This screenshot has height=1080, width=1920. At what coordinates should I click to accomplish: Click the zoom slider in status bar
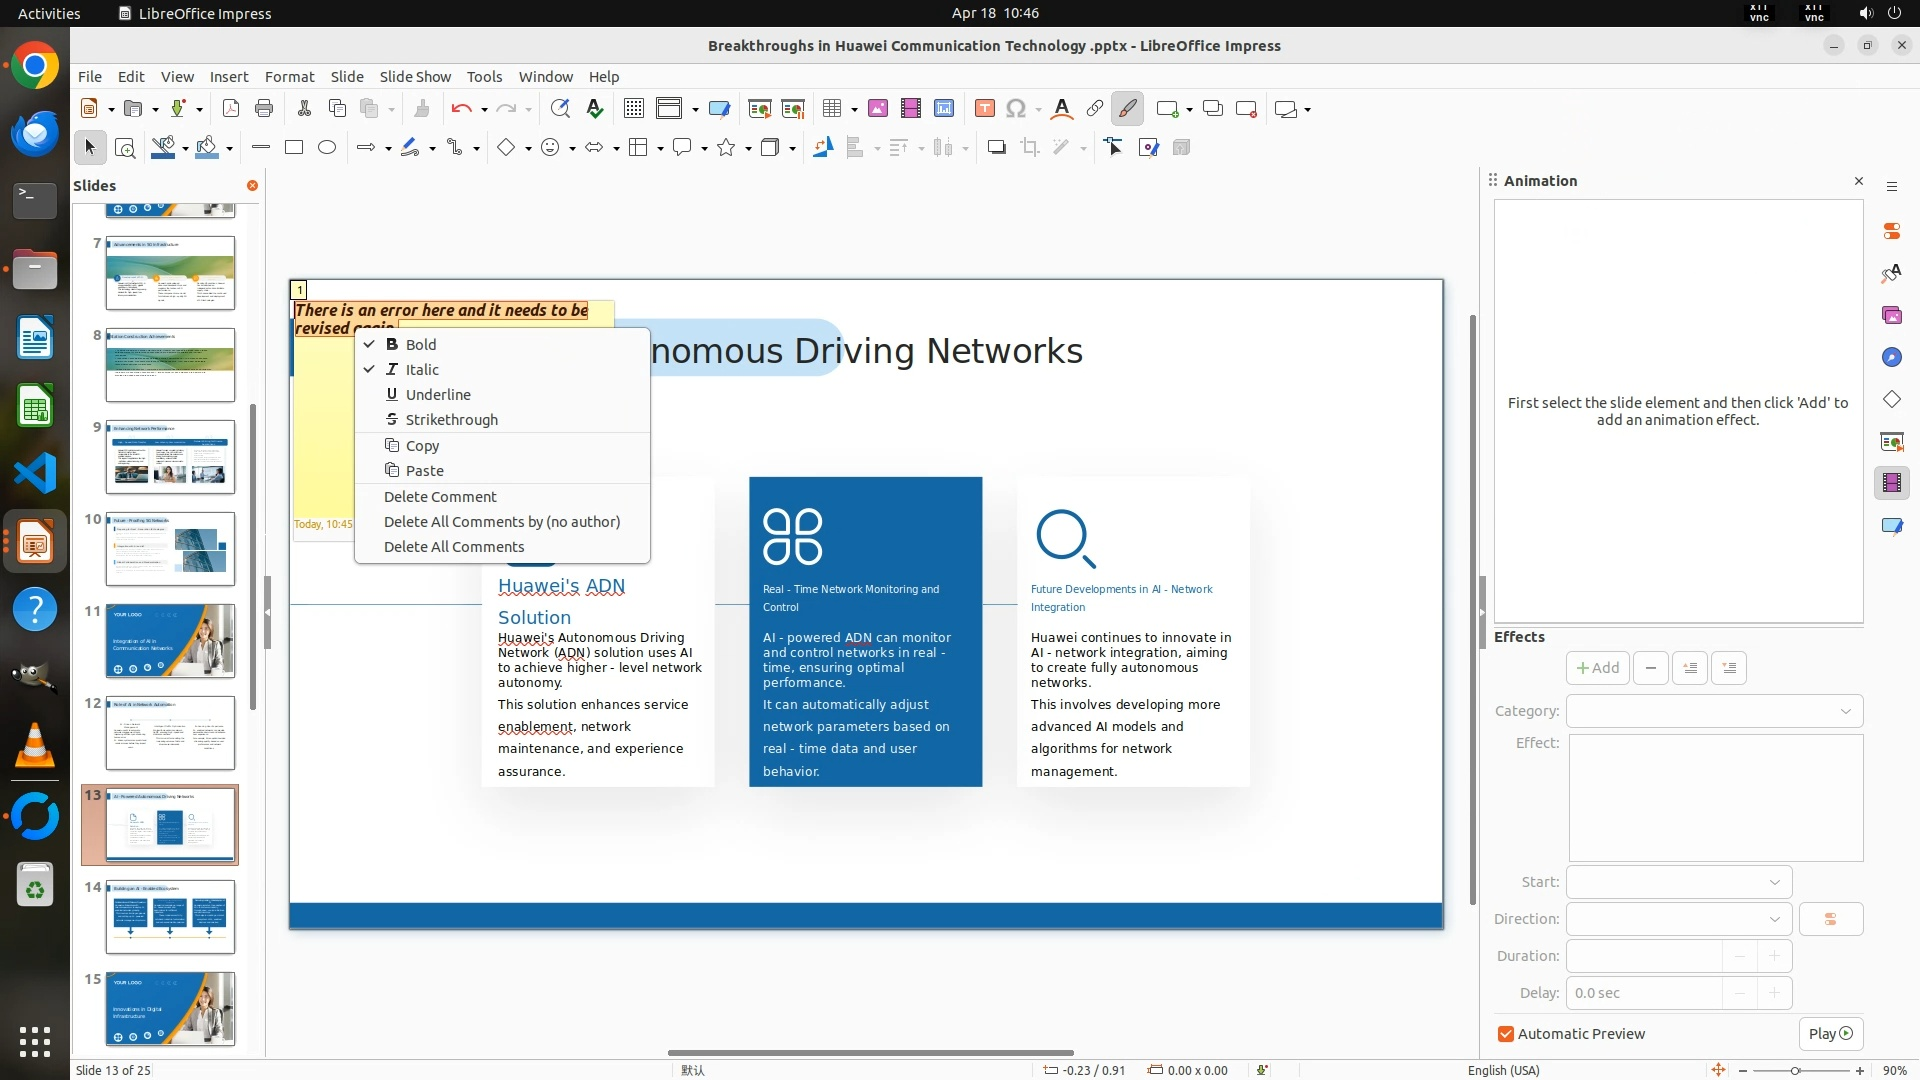pyautogui.click(x=1795, y=1071)
